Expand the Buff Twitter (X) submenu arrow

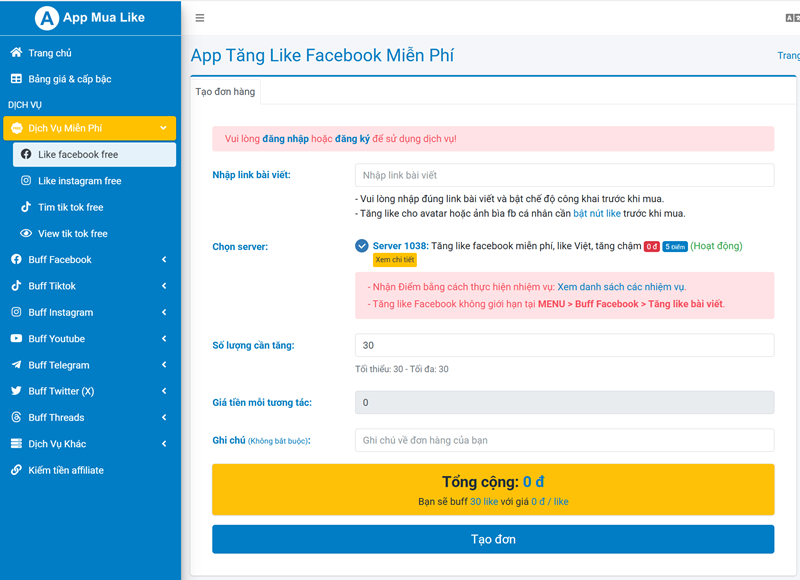click(164, 391)
